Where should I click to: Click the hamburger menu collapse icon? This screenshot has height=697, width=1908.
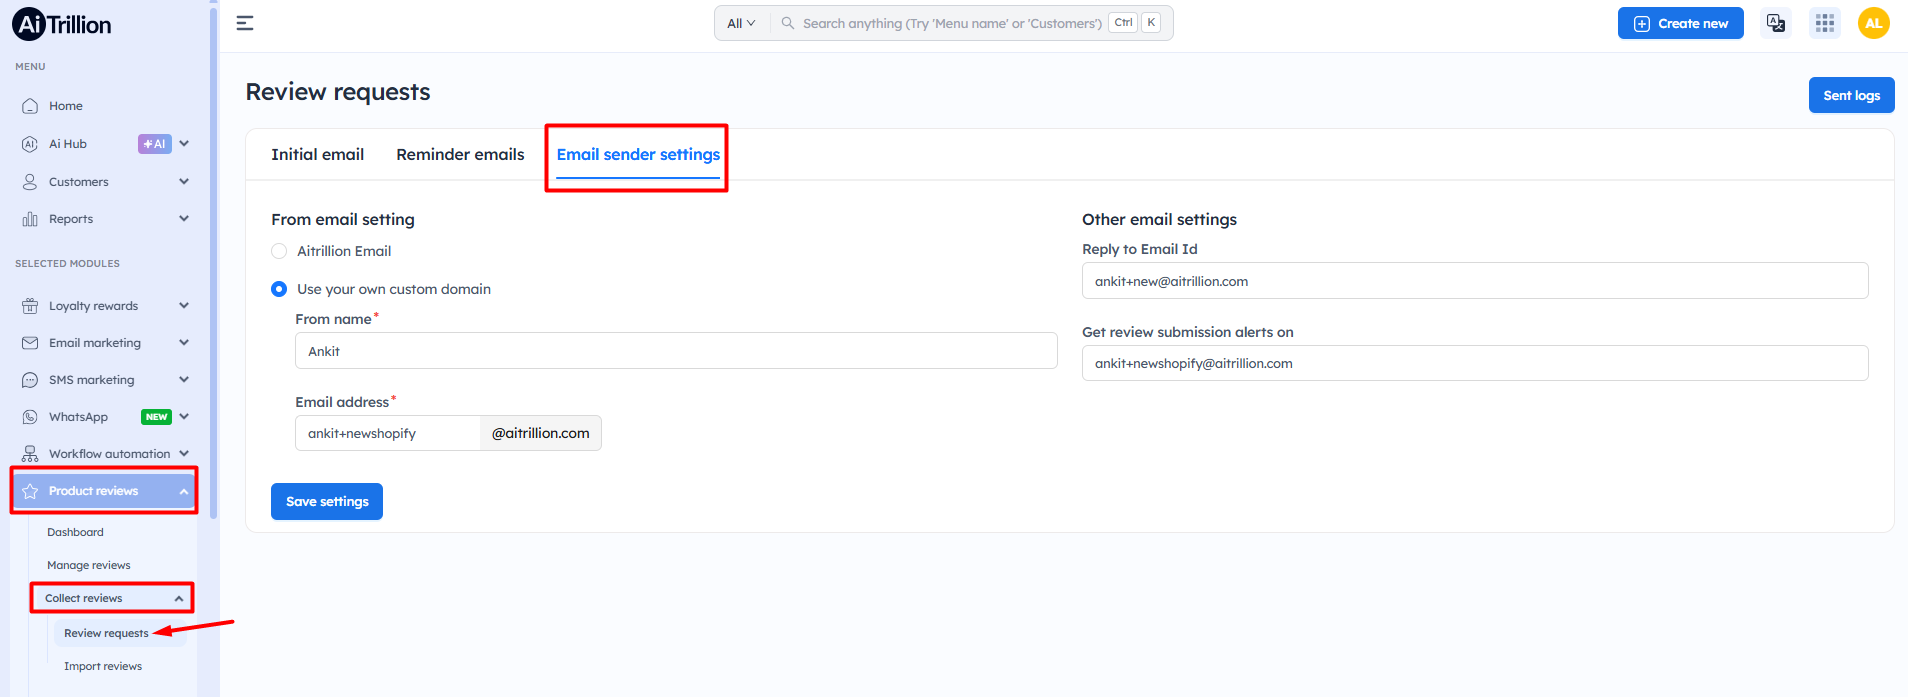pos(245,23)
